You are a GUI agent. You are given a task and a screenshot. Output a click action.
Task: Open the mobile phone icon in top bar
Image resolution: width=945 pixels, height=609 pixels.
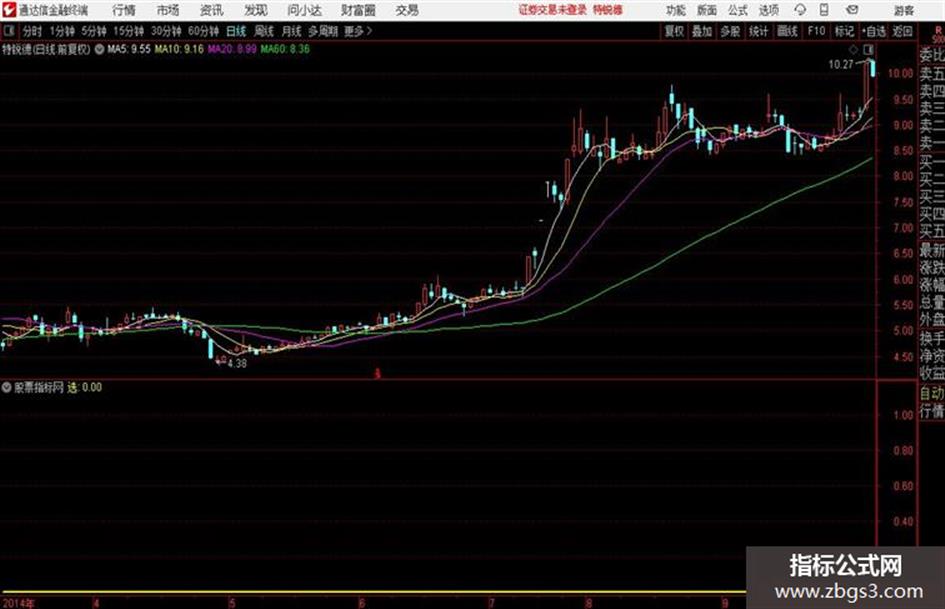pos(824,10)
